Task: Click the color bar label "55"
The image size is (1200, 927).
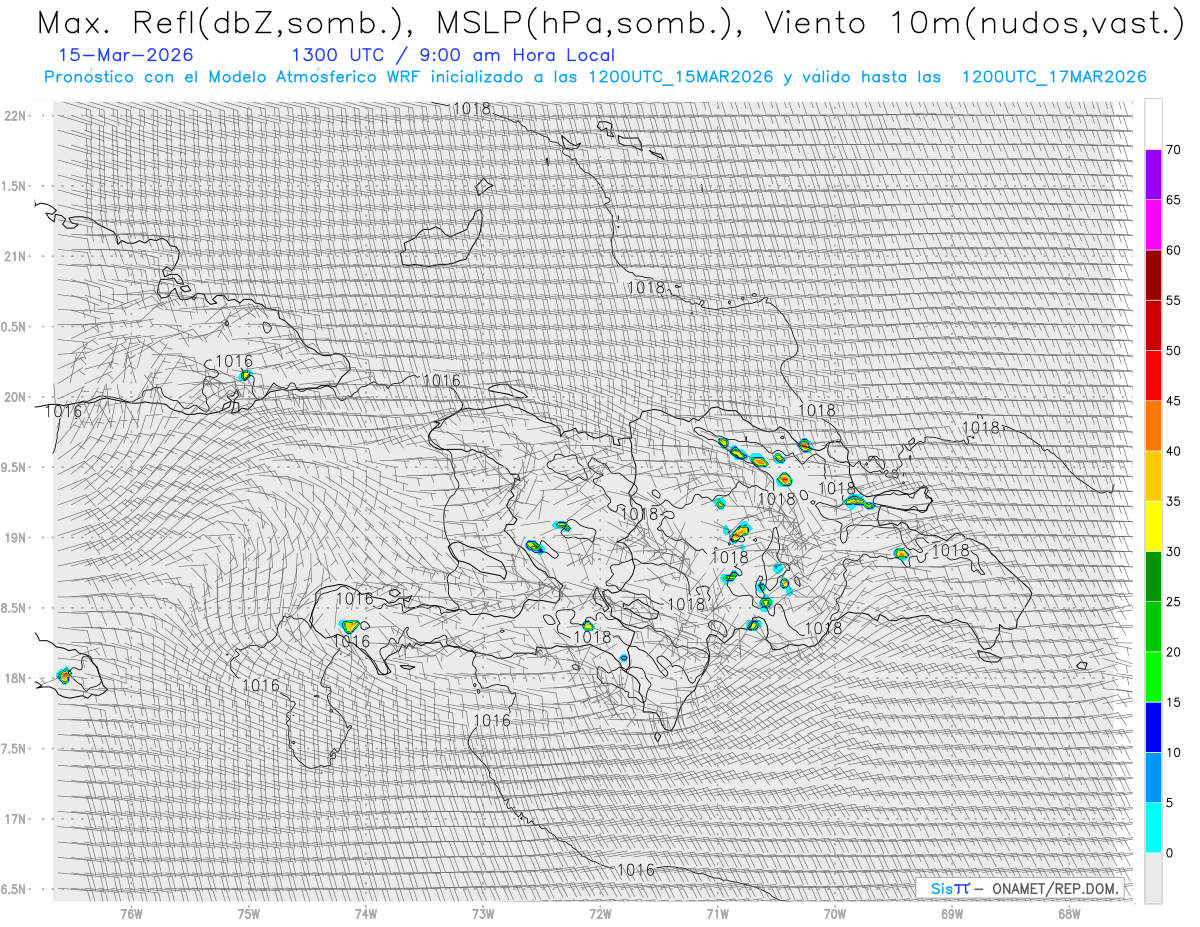Action: coord(1173,300)
